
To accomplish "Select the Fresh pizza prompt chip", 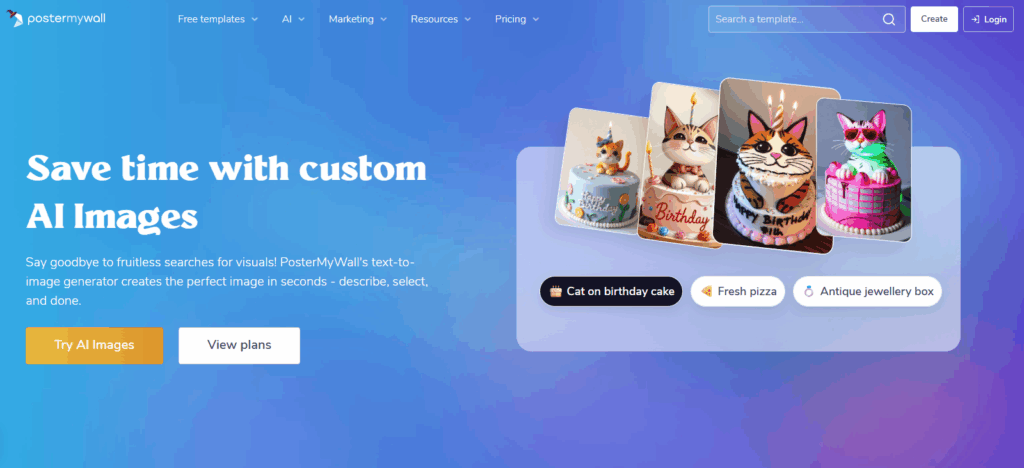I will [738, 292].
